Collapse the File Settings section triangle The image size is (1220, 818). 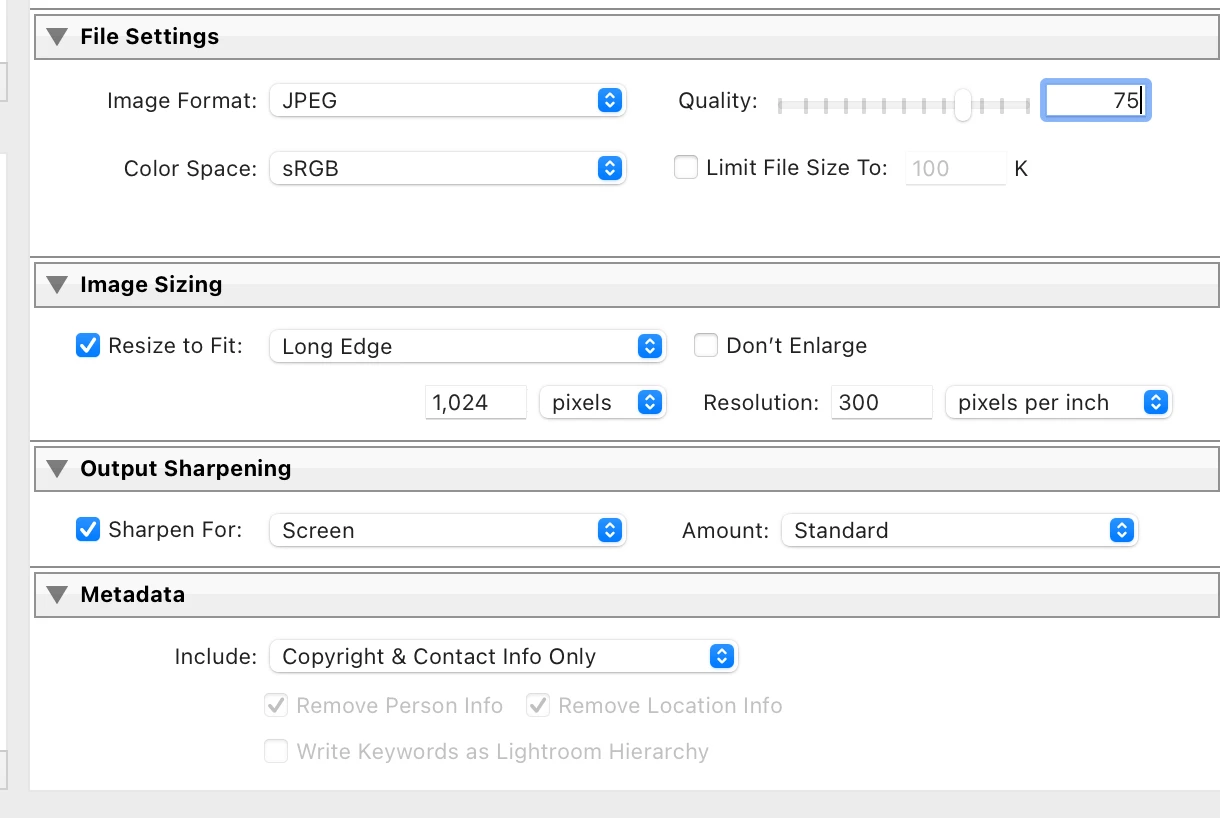58,37
